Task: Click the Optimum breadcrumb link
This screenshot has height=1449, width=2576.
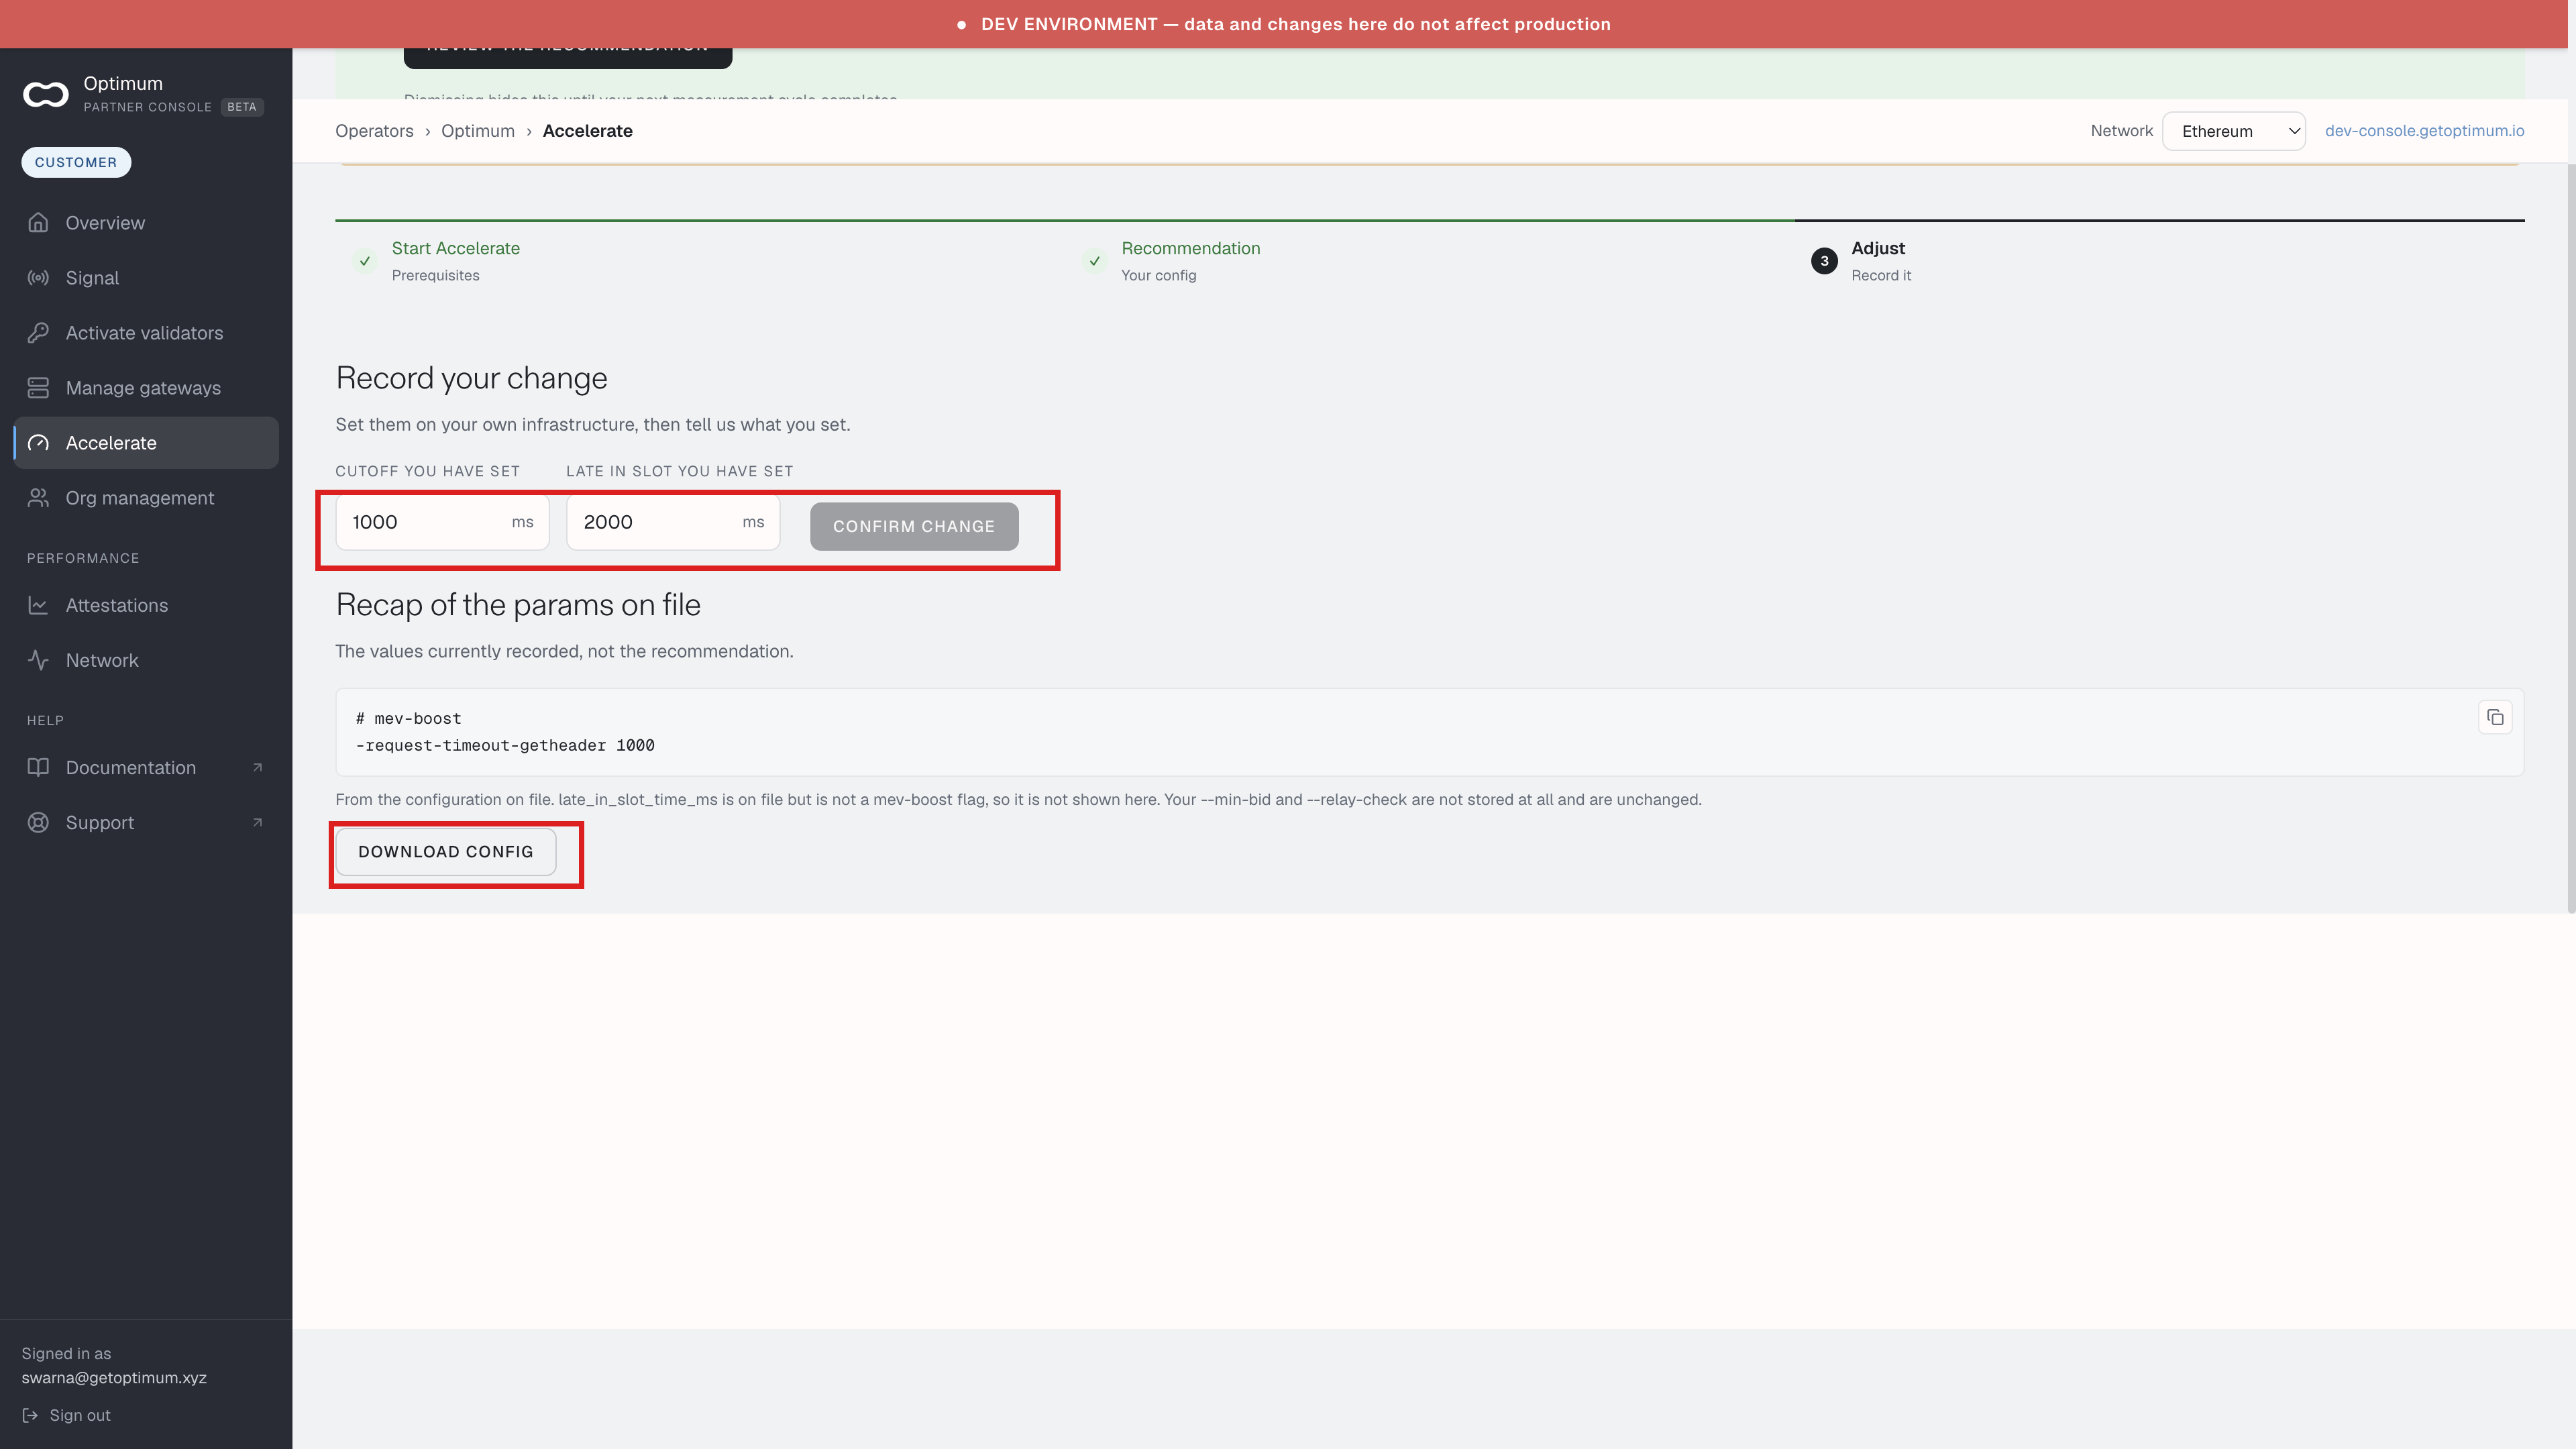Action: (x=478, y=131)
